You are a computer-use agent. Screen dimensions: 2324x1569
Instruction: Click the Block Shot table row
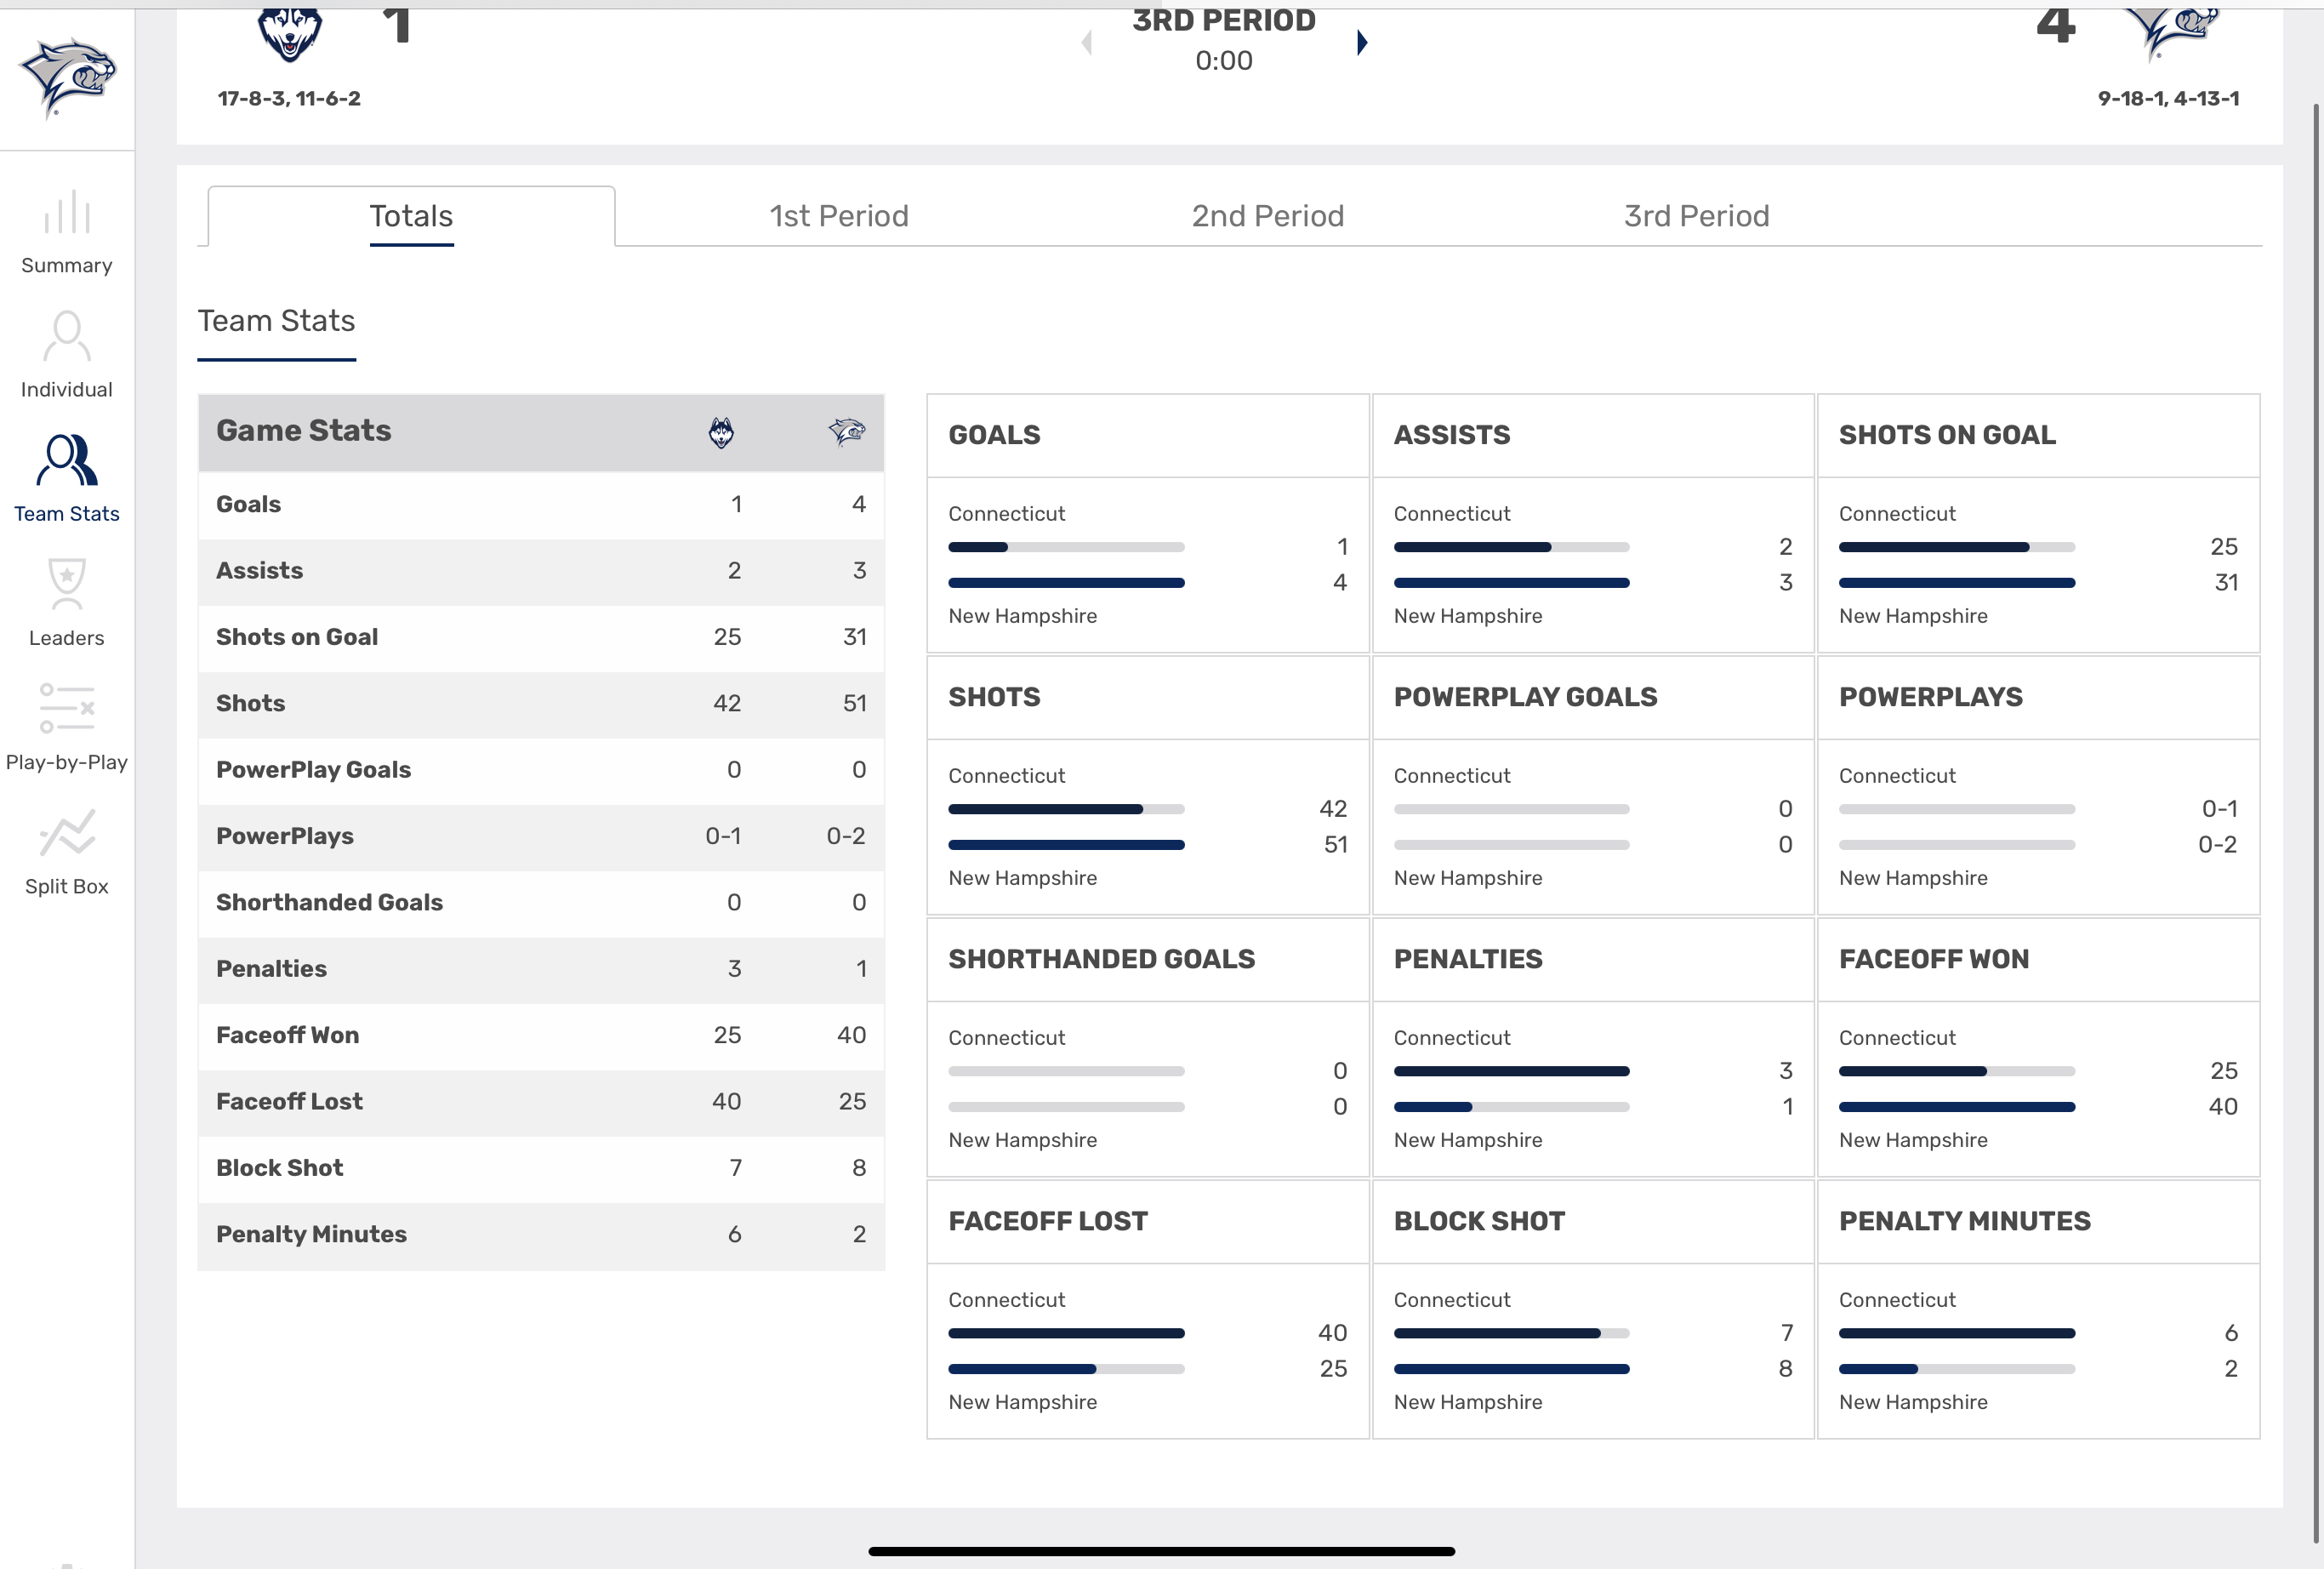(x=541, y=1168)
